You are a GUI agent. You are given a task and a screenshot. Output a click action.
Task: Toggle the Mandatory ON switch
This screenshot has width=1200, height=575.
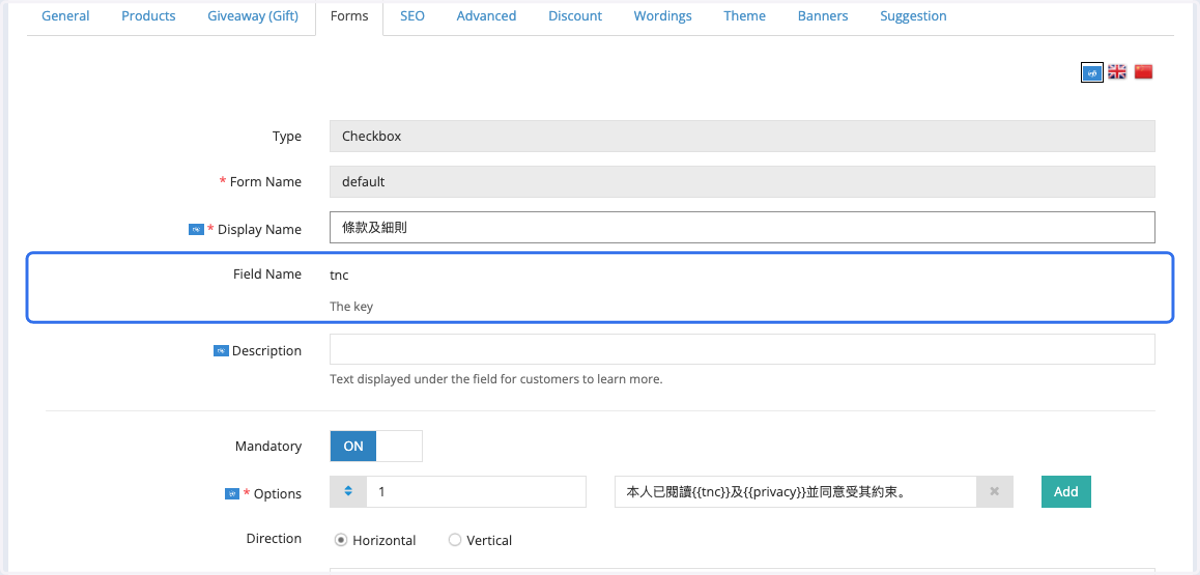tap(376, 446)
